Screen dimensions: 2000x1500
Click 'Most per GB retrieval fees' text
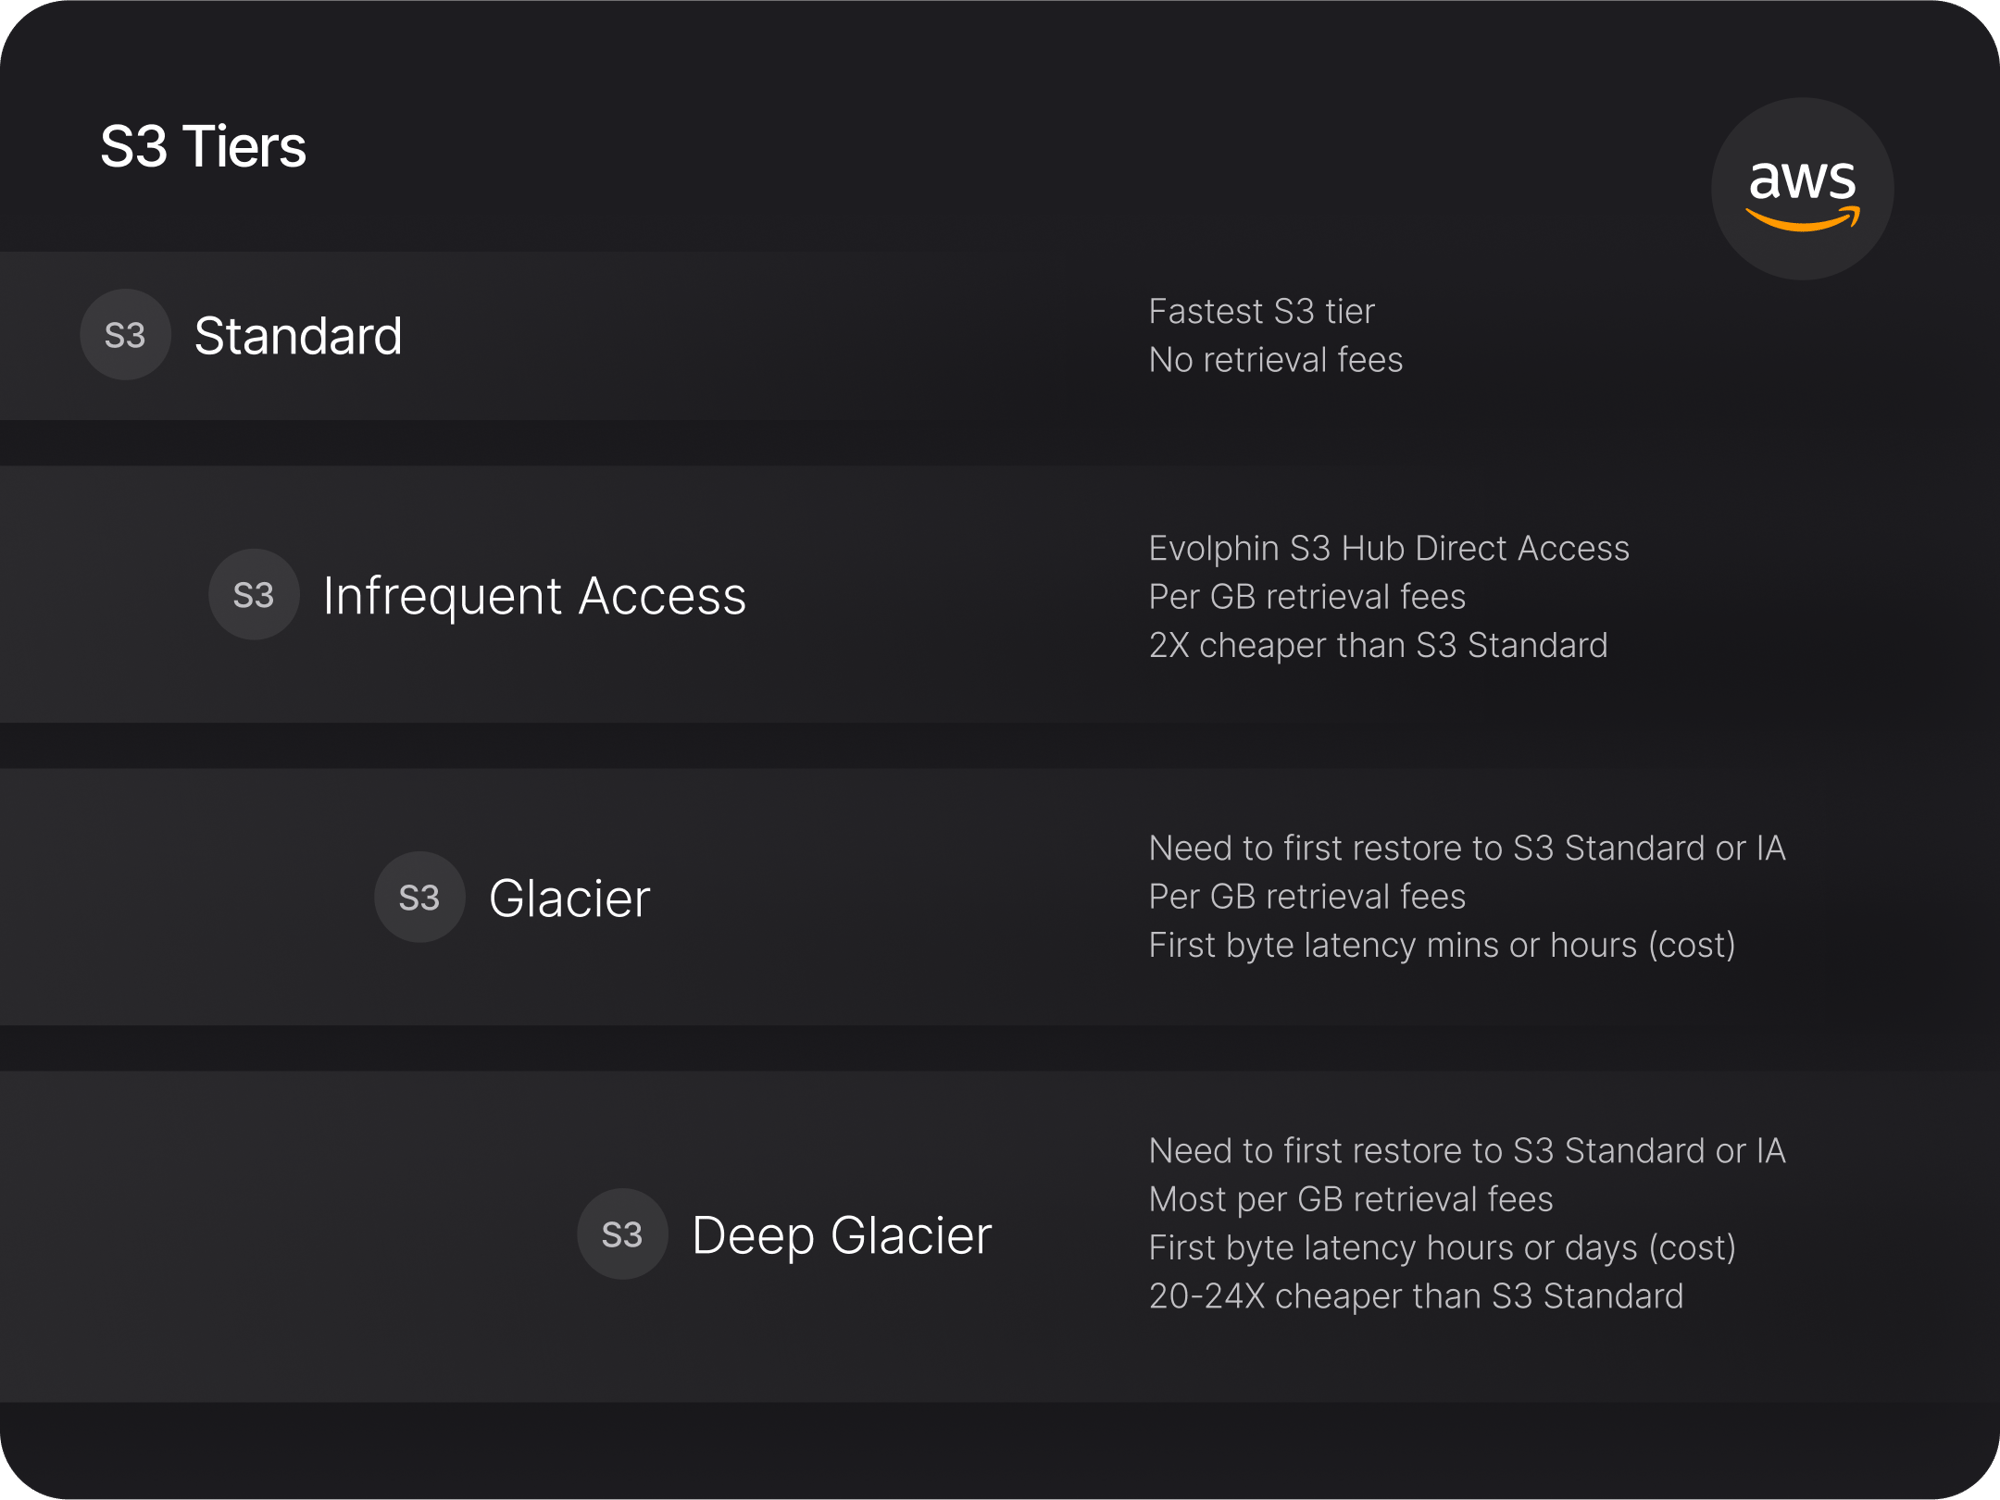point(1350,1199)
